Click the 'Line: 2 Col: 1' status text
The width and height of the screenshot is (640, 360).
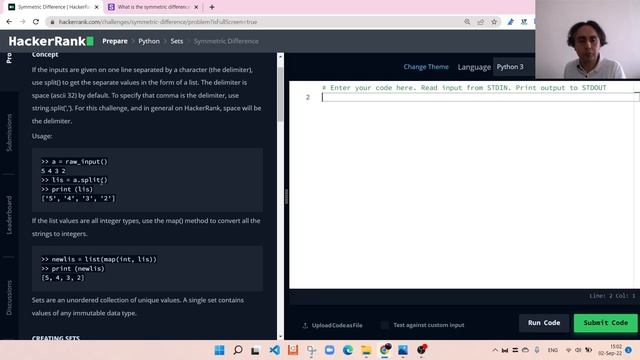[x=612, y=296]
